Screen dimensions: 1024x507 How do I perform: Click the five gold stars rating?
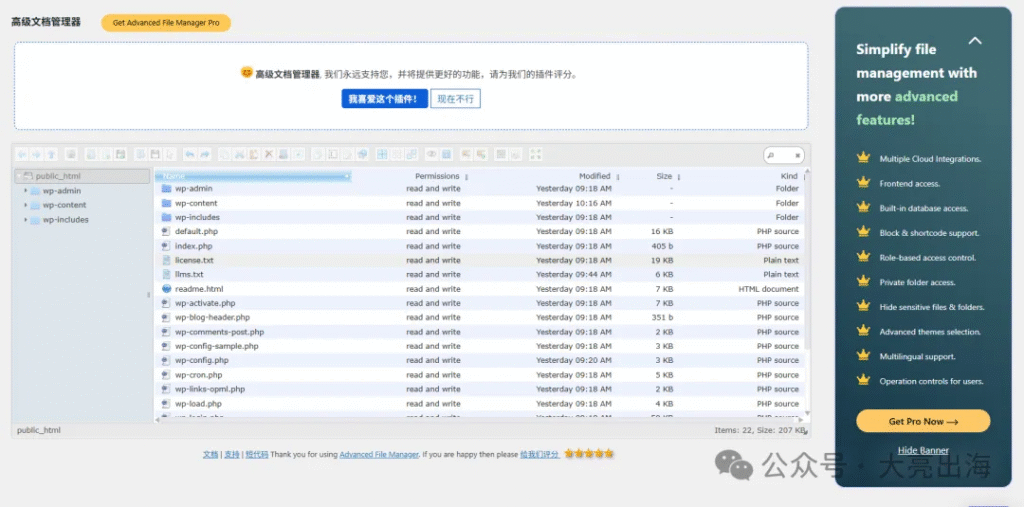(x=589, y=453)
